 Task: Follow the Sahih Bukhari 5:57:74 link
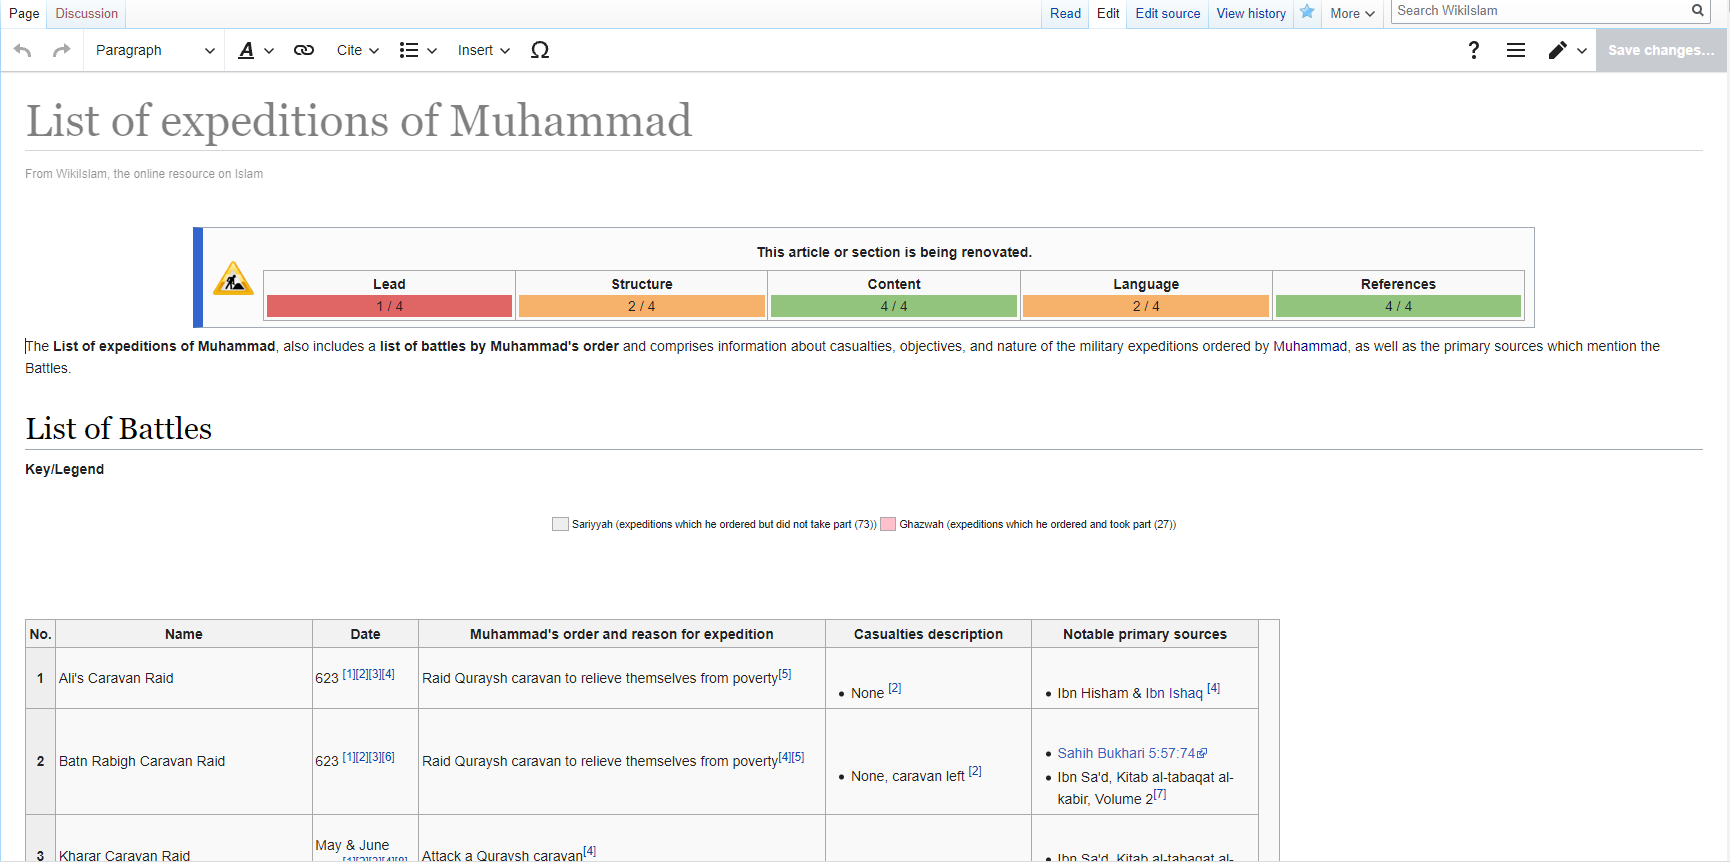[1126, 753]
